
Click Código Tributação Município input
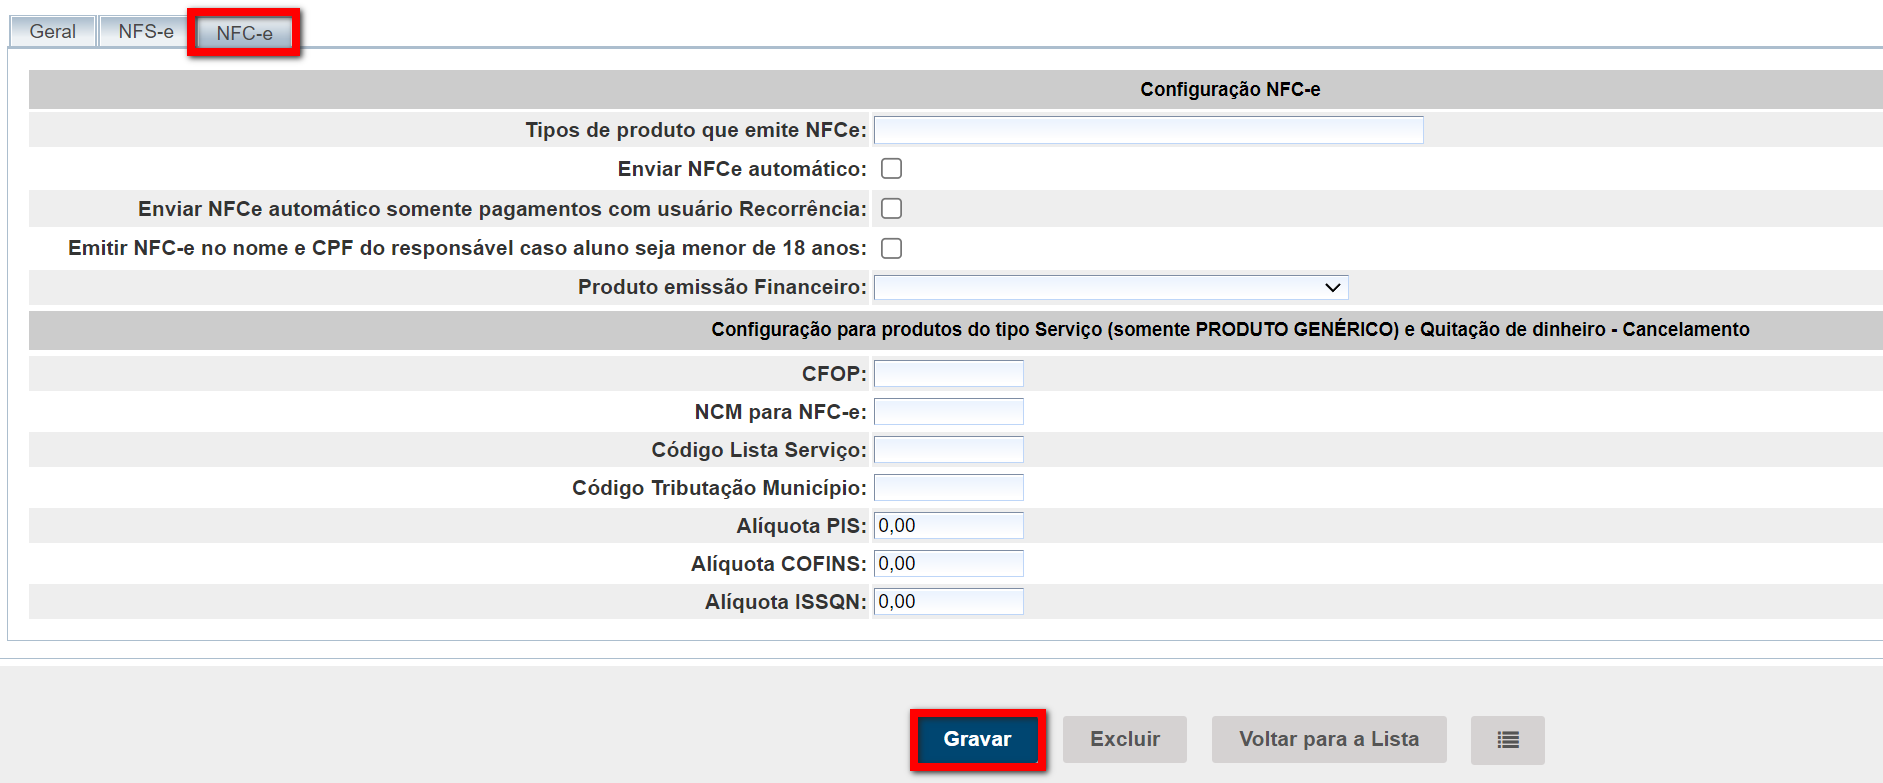pos(948,488)
